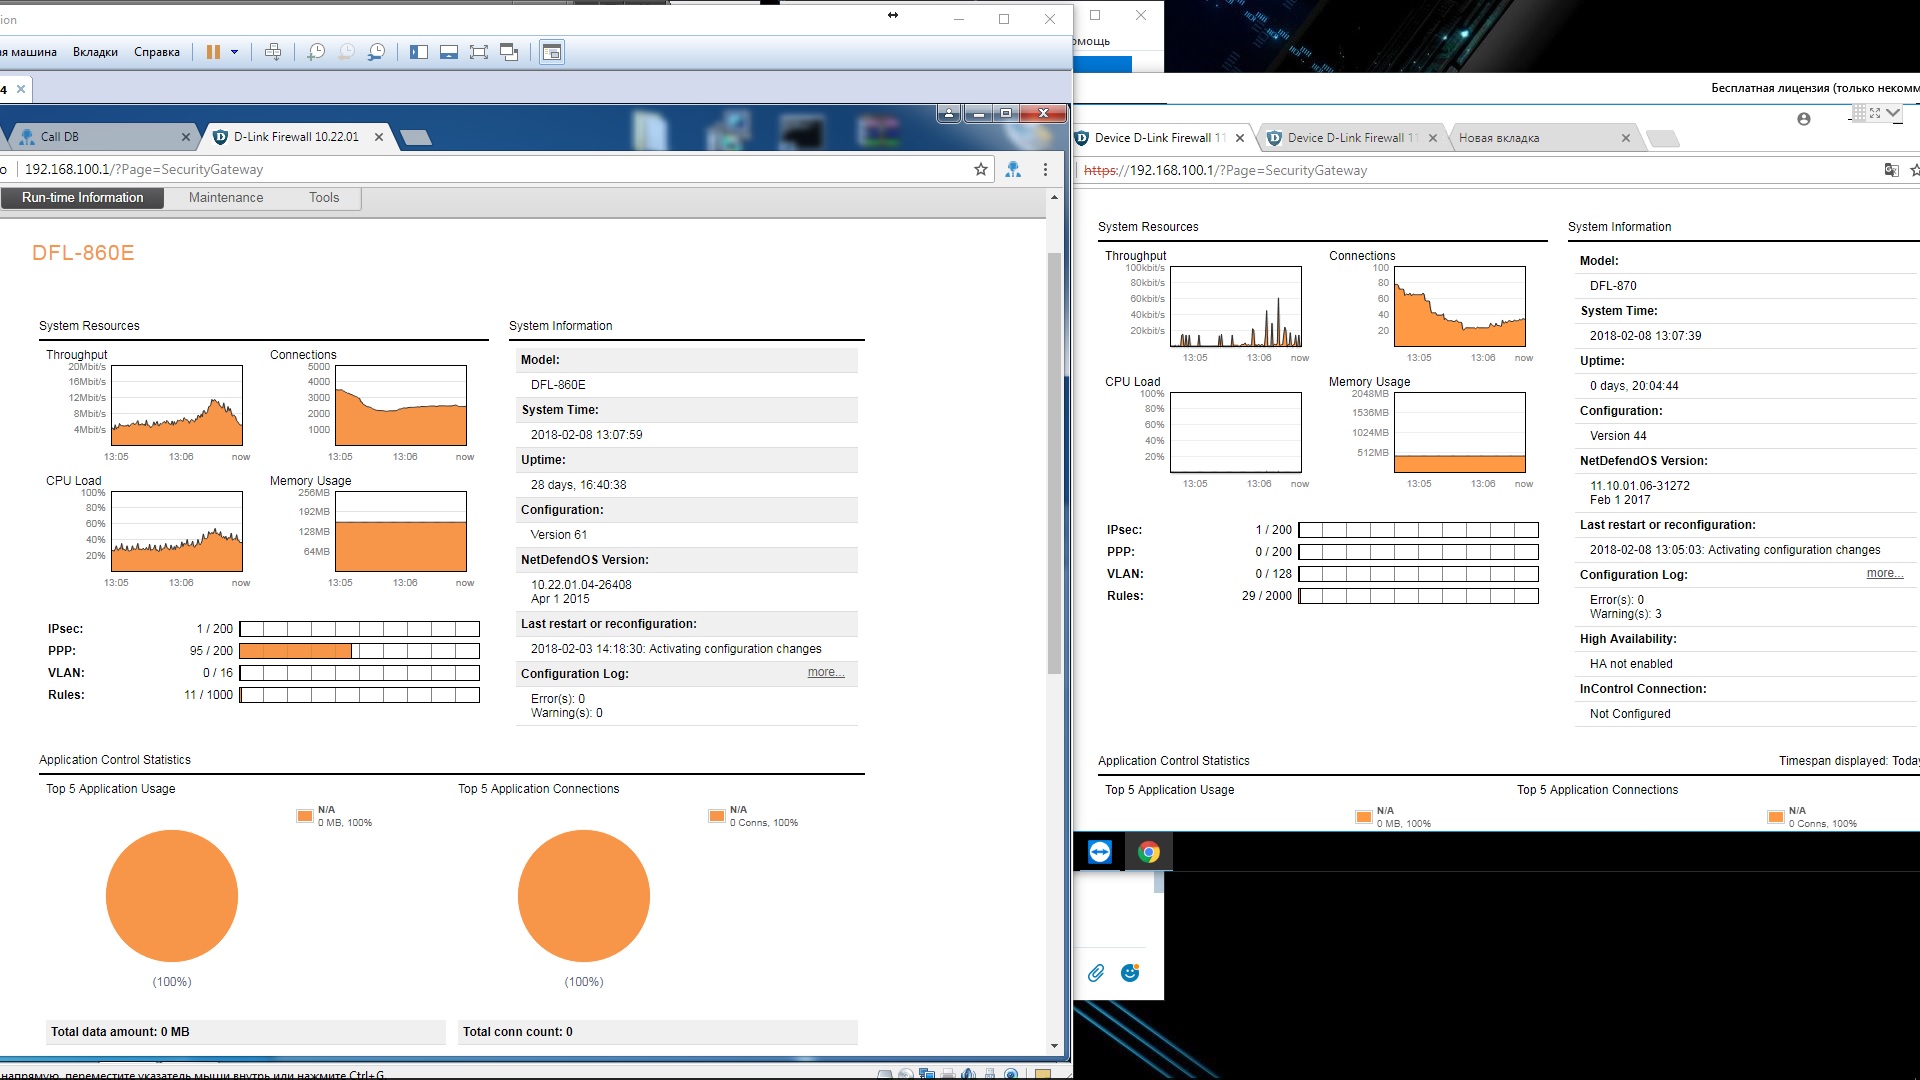Expand the Tools menu
The image size is (1920, 1080).
point(324,198)
